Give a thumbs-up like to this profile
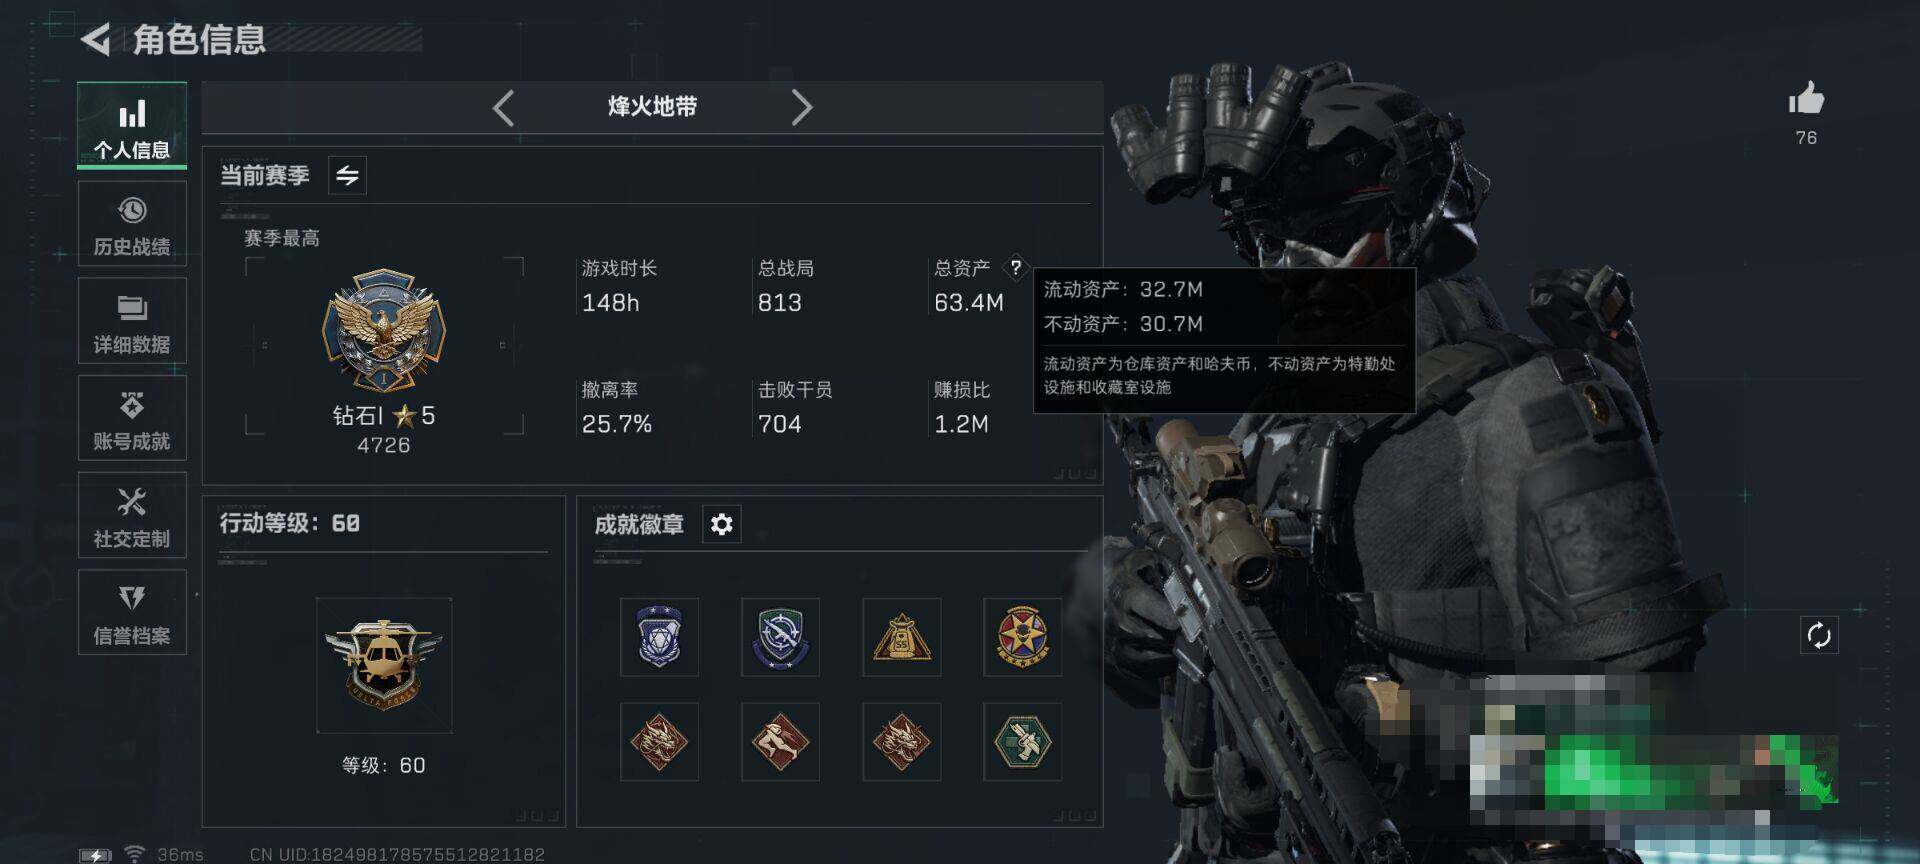 1806,100
